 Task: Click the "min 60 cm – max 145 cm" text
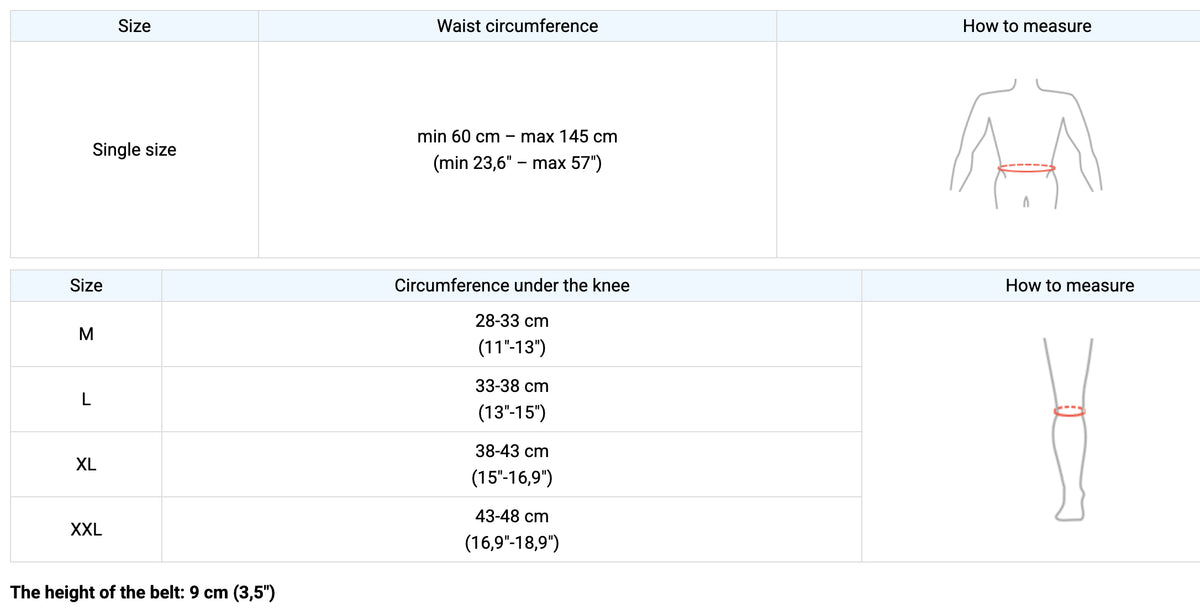pos(517,136)
